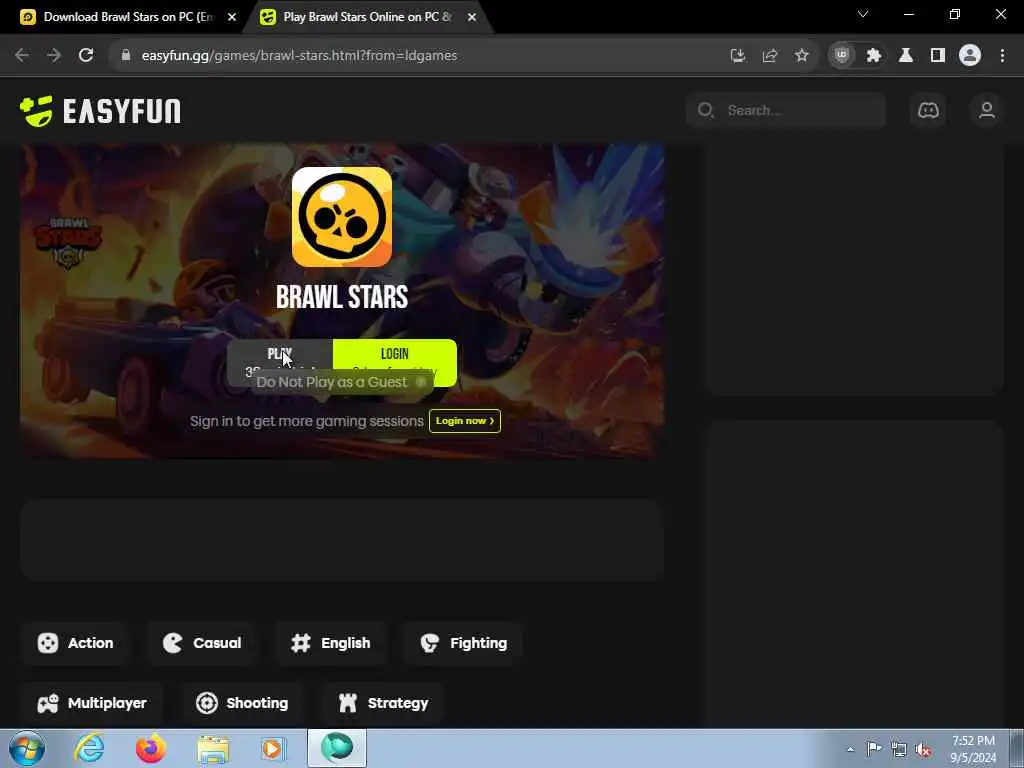Select the Strategy category tag
The width and height of the screenshot is (1024, 768).
click(383, 703)
